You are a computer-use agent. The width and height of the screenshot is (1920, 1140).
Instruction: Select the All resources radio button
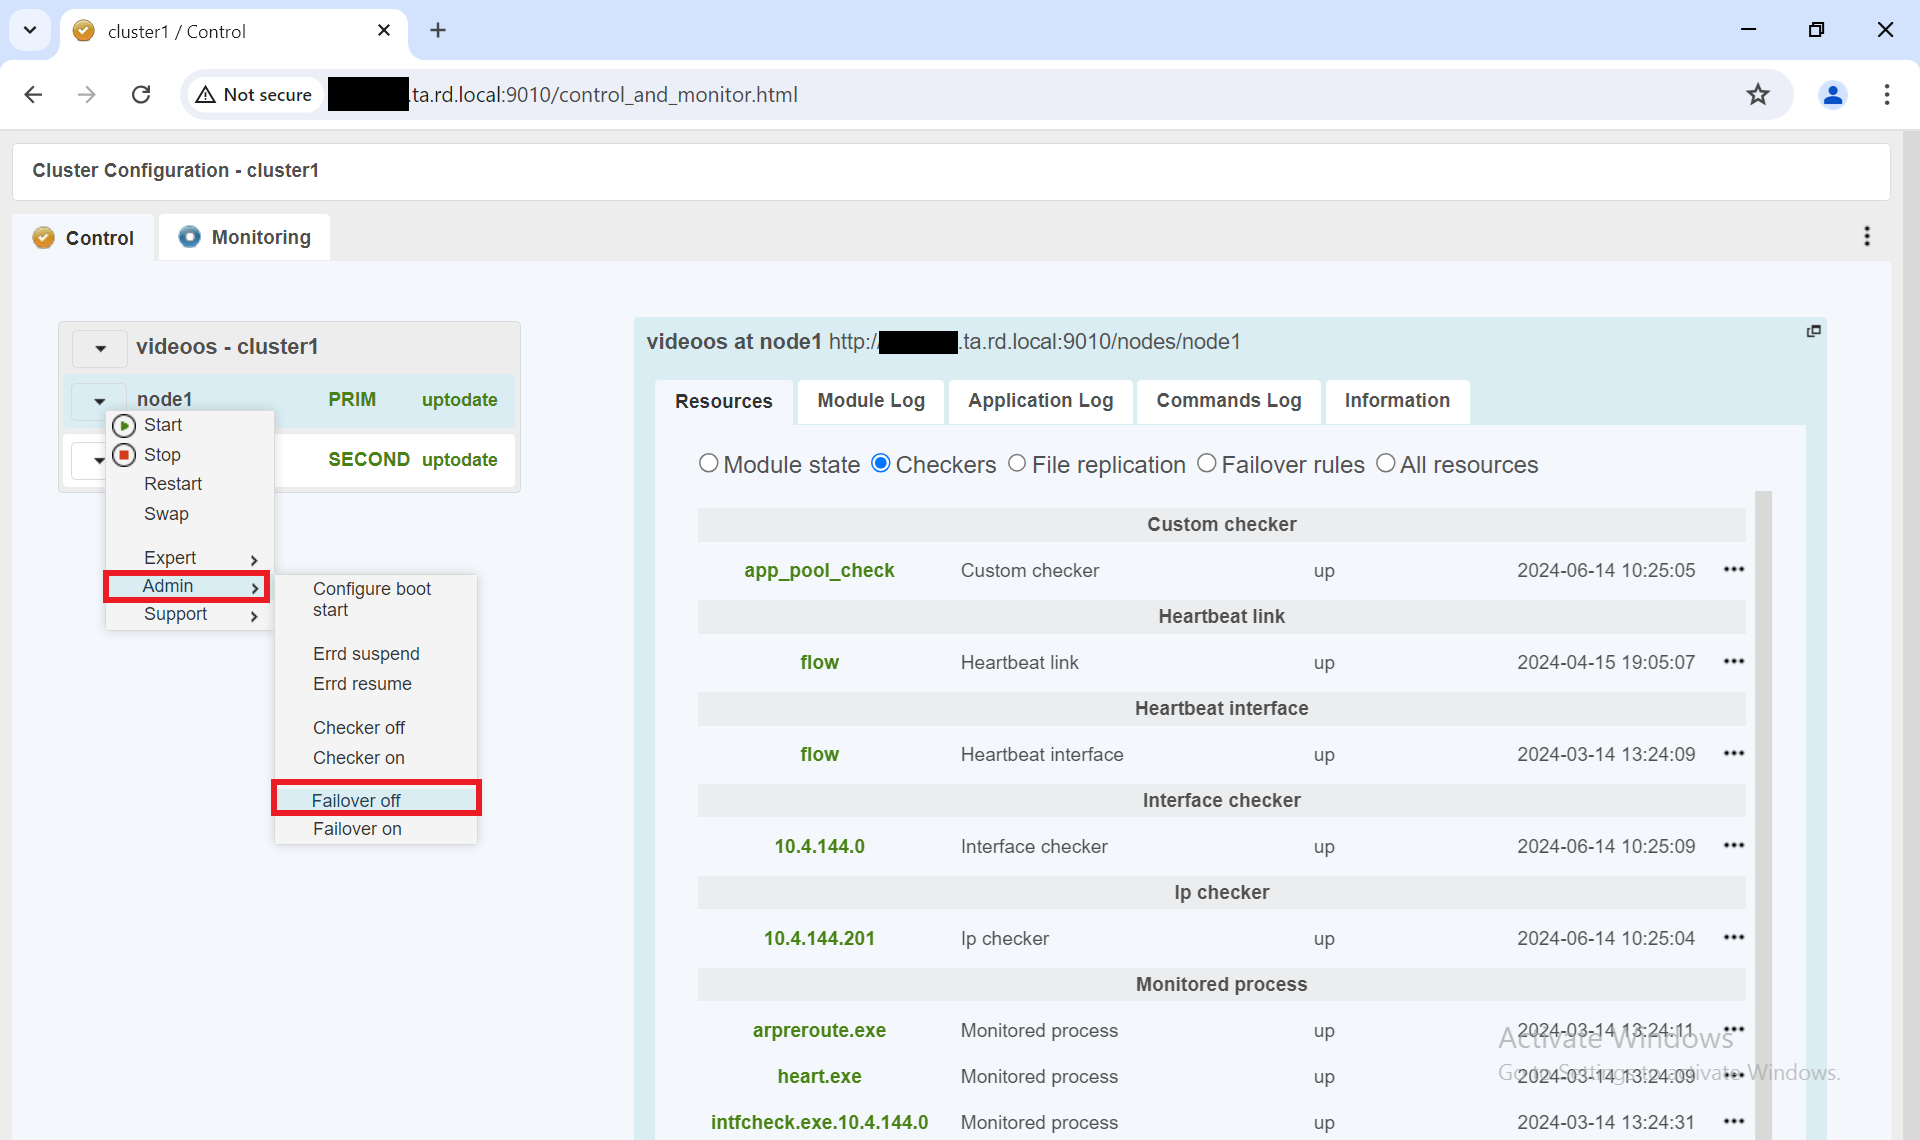point(1386,463)
